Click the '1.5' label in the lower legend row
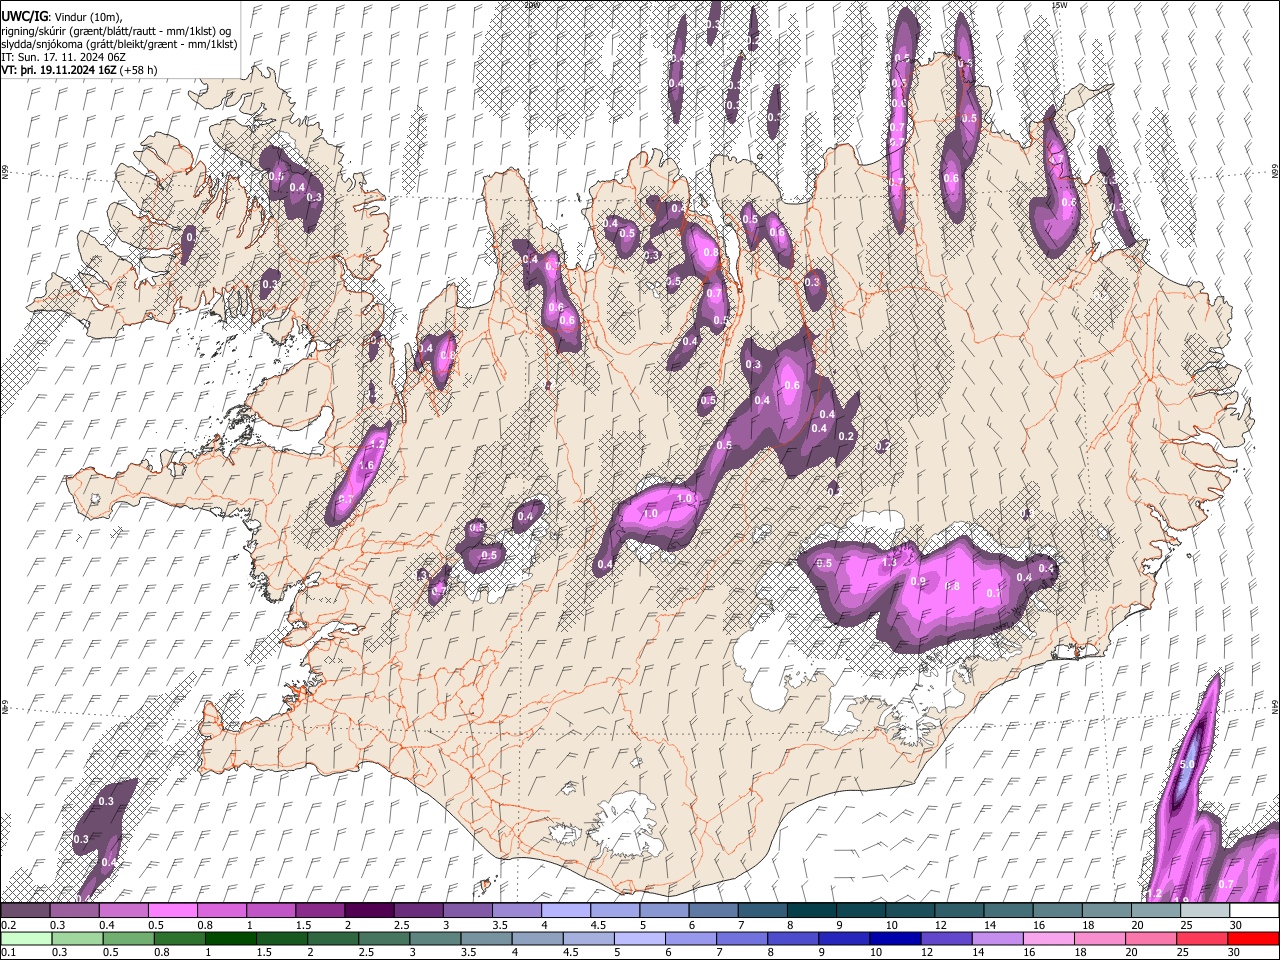The image size is (1280, 960). tap(265, 954)
